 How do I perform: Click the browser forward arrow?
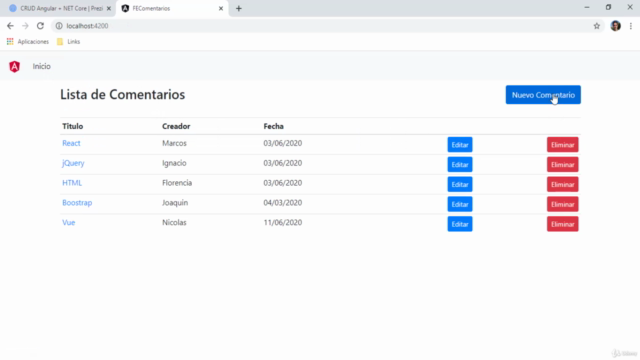[25, 26]
